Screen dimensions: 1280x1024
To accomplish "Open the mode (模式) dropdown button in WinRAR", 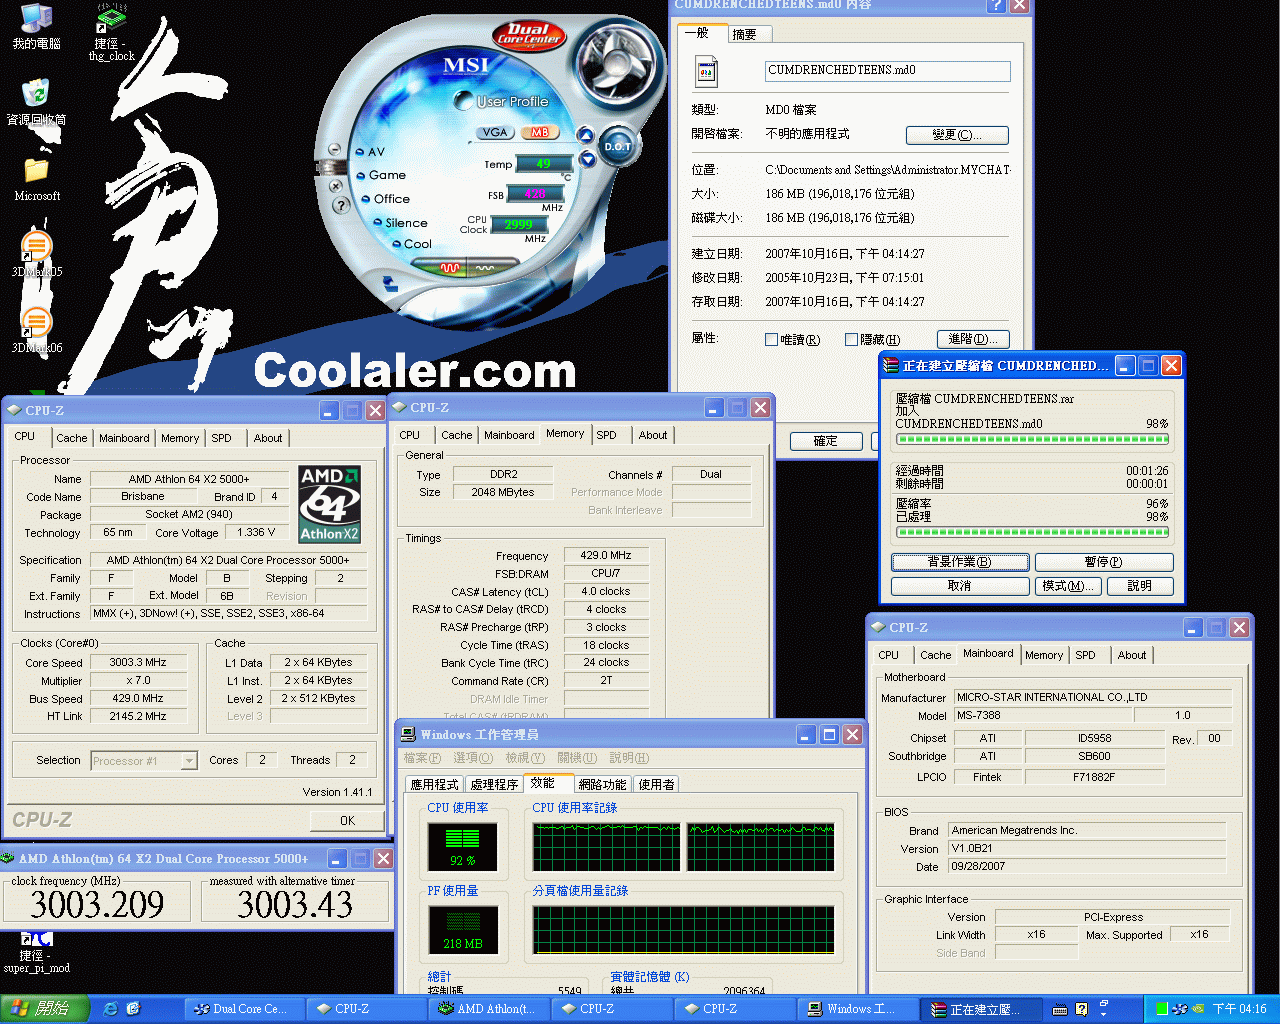I will 1068,586.
